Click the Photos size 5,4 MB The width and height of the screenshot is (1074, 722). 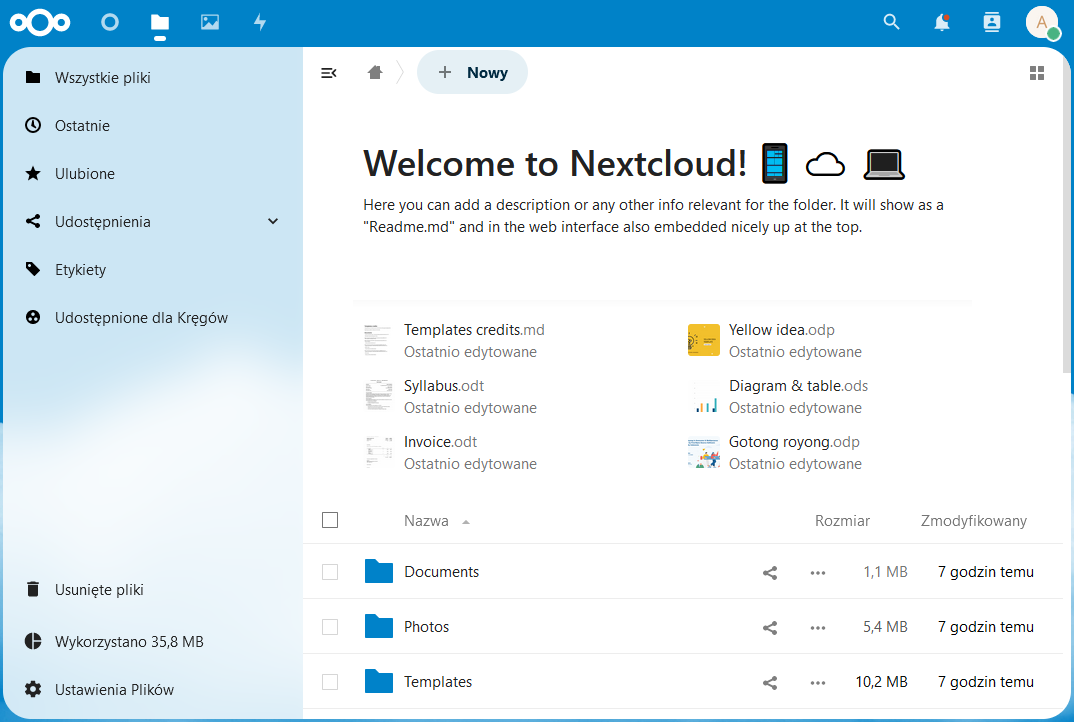click(x=885, y=627)
